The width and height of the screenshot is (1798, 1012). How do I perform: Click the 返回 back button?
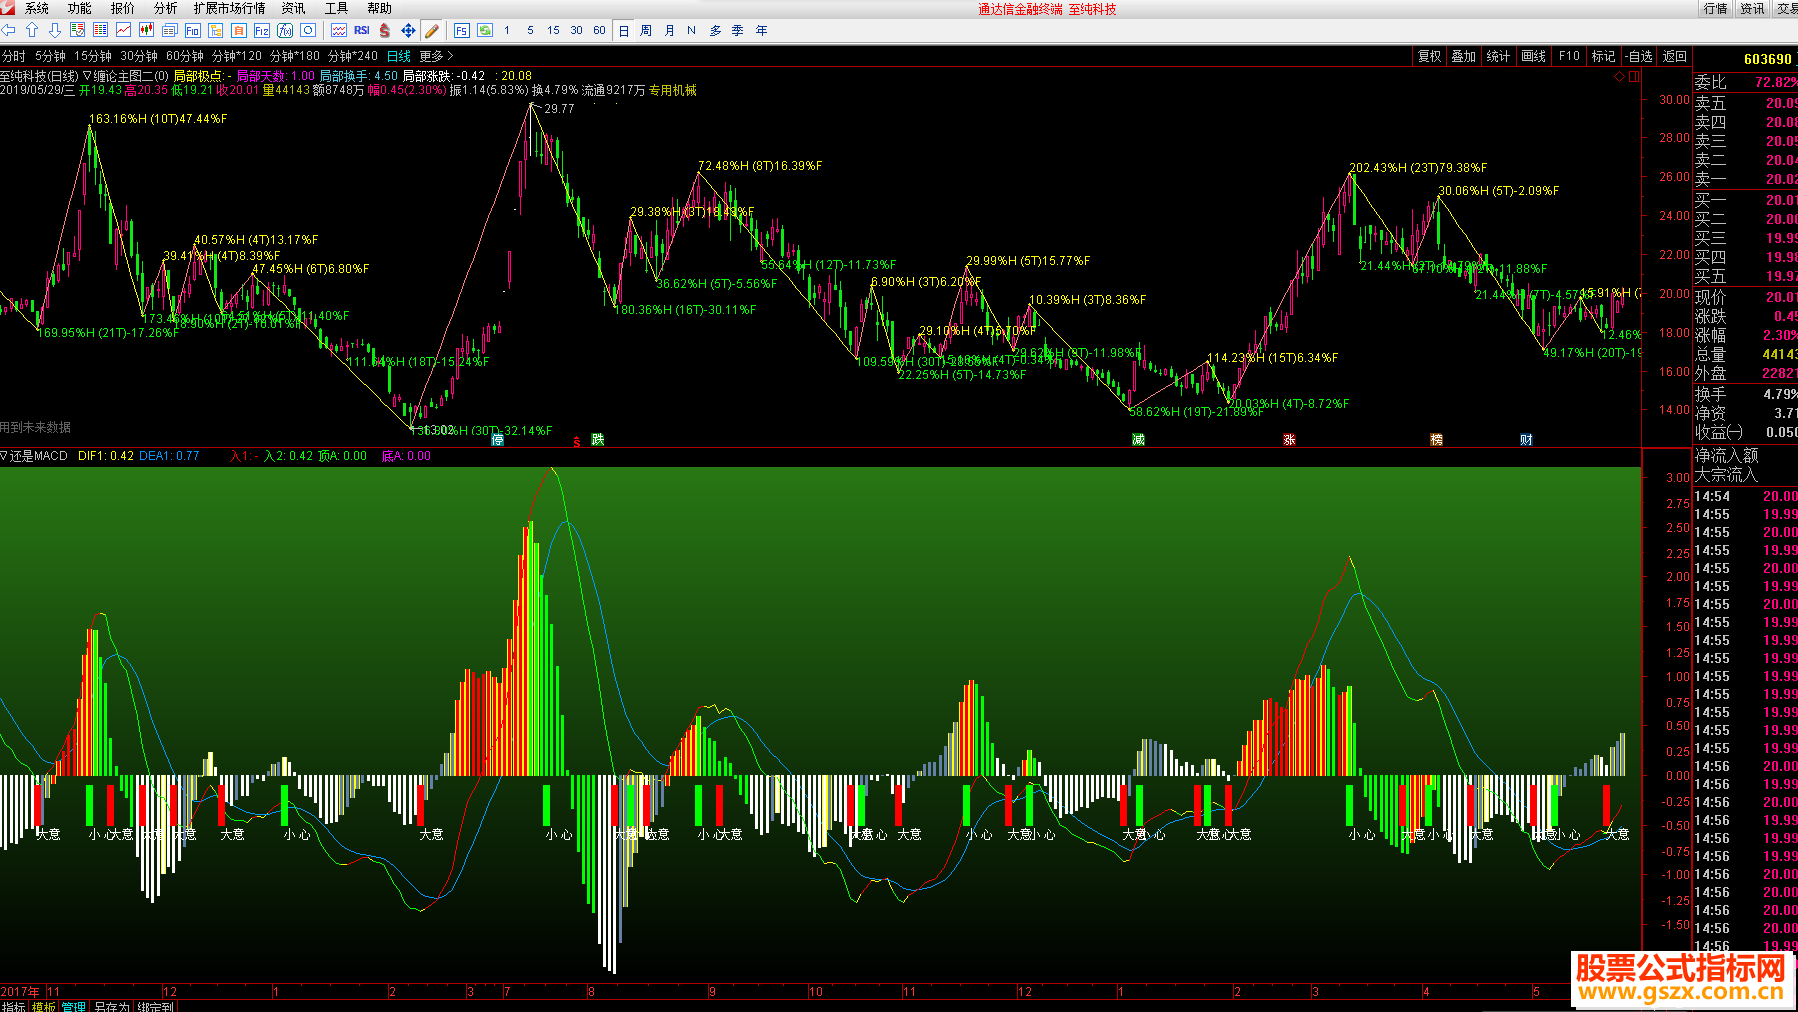point(1675,56)
